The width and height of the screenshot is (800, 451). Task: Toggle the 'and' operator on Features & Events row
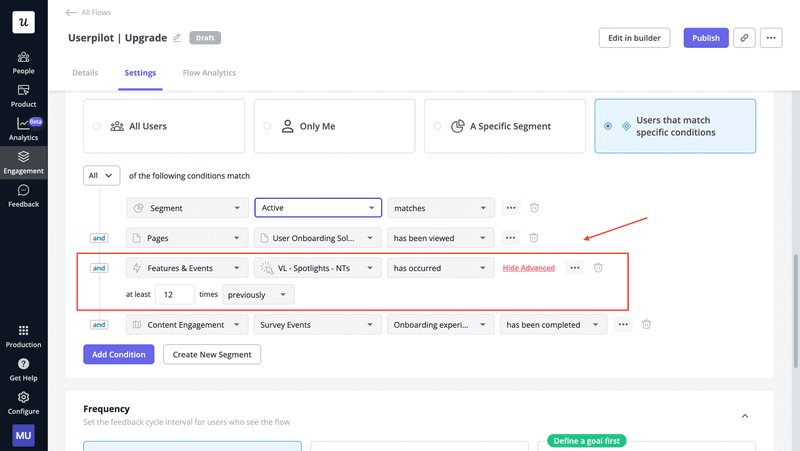point(99,268)
